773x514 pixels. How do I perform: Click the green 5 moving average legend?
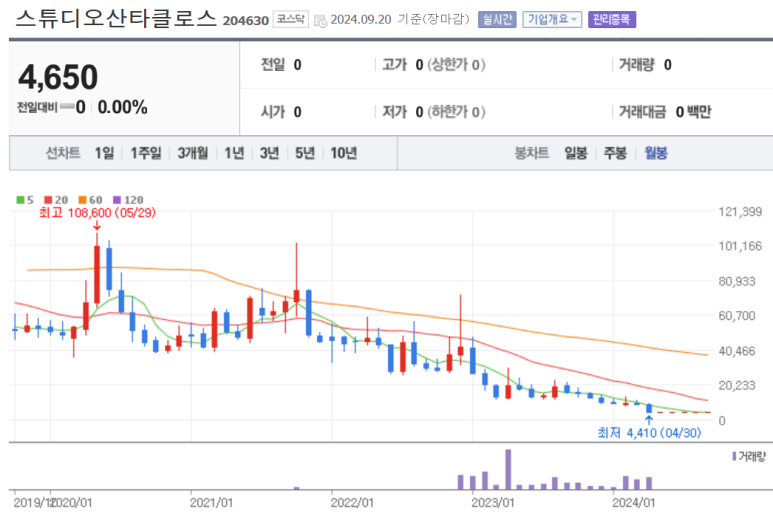[25, 200]
